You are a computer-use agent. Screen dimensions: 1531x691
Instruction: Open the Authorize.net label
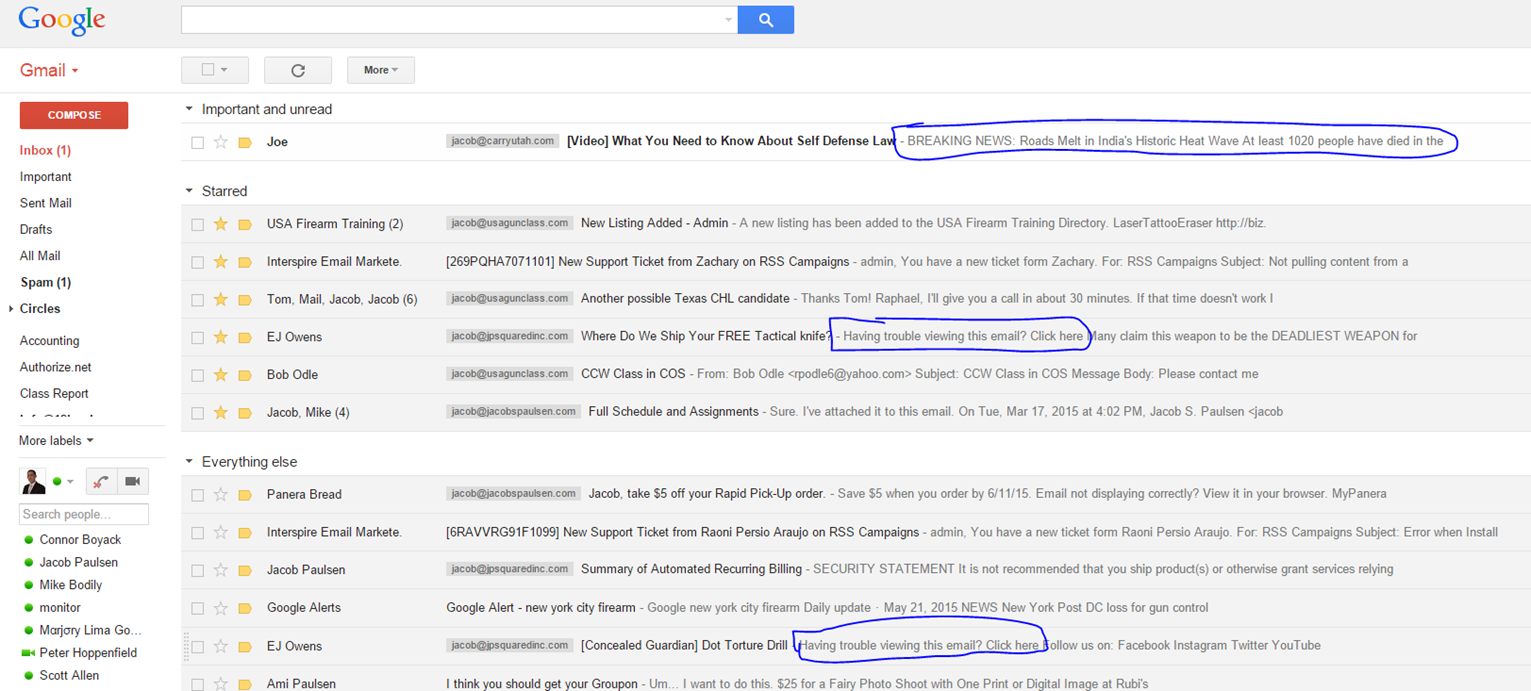point(54,367)
